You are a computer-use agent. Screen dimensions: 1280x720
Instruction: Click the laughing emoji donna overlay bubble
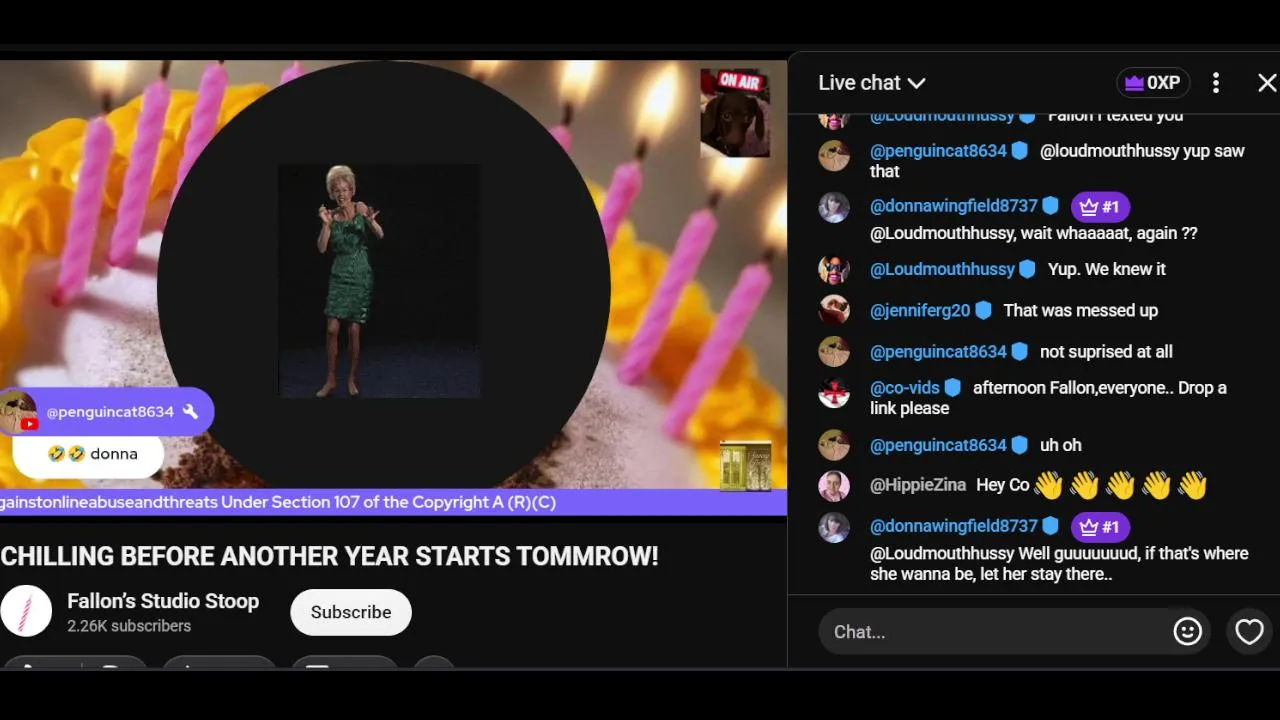tap(90, 454)
